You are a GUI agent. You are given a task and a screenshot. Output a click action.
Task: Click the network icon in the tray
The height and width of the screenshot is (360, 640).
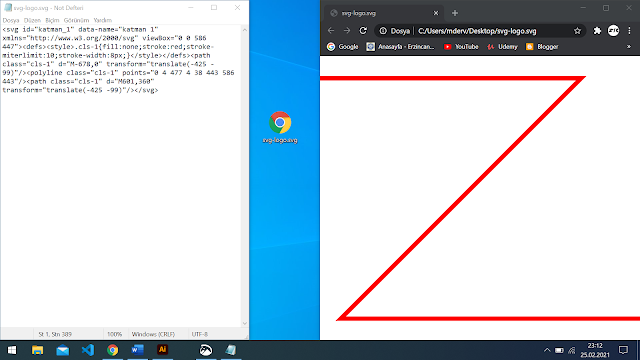pos(572,350)
